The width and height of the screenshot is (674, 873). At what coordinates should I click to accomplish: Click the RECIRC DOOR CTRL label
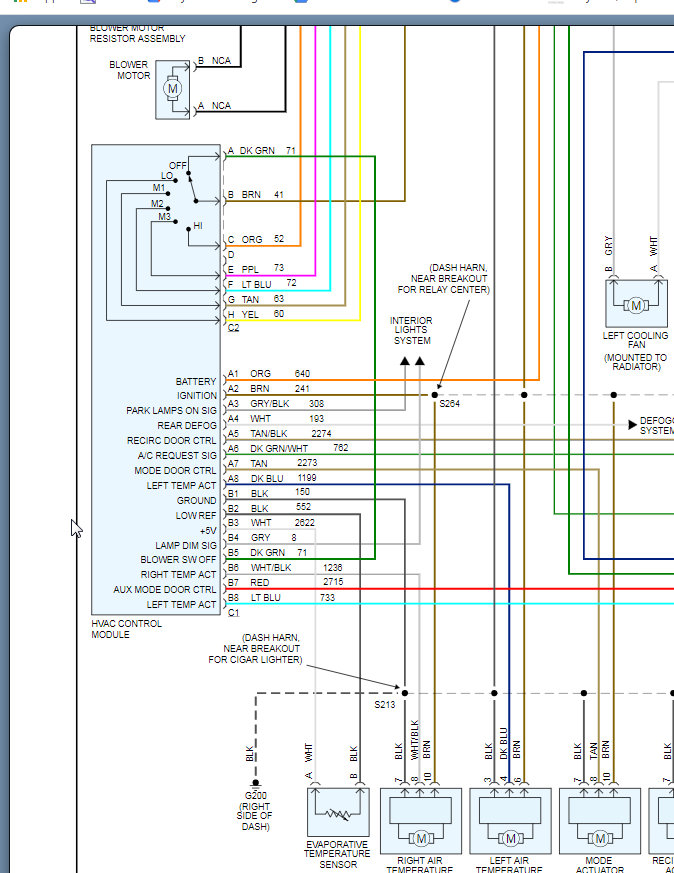pyautogui.click(x=171, y=440)
